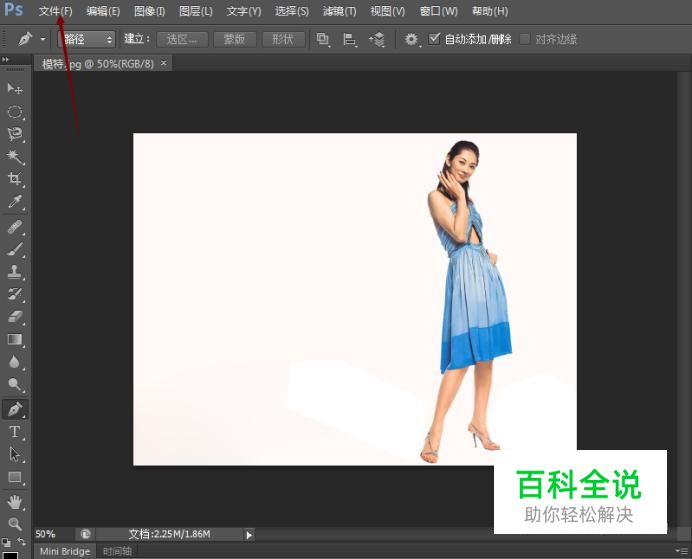Select the Elliptical Marquee tool
Image resolution: width=692 pixels, height=559 pixels.
click(15, 112)
